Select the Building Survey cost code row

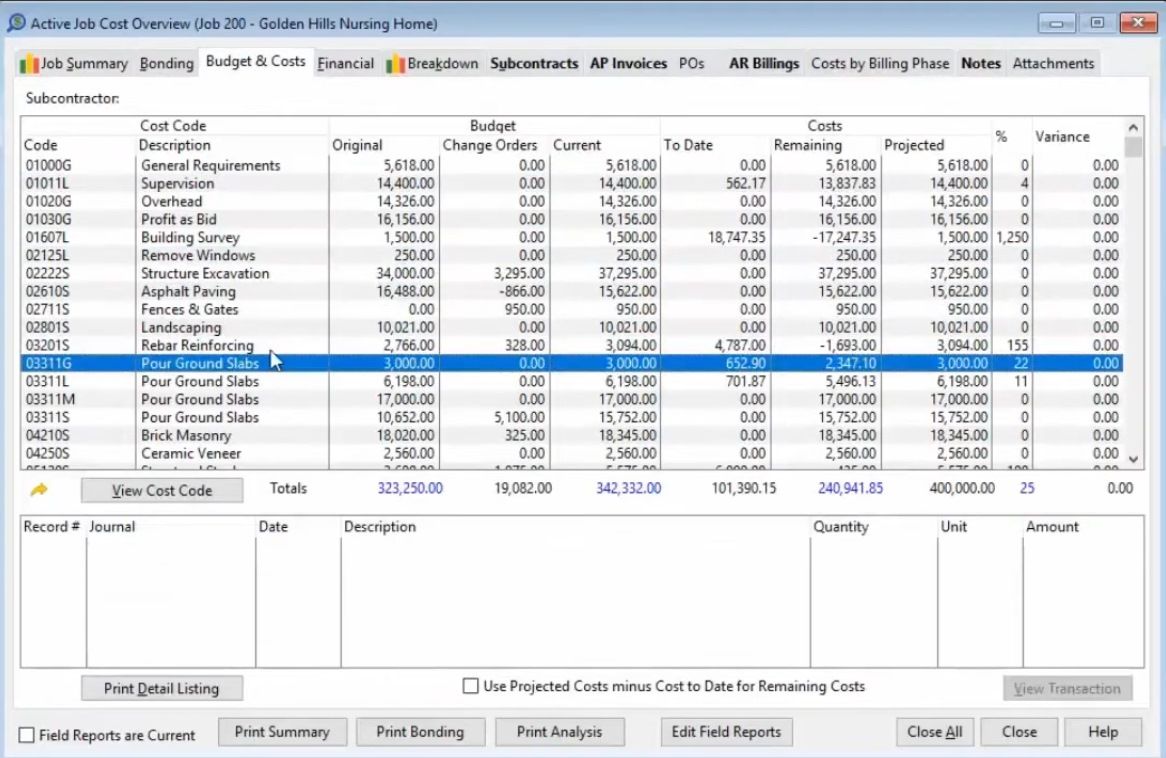pyautogui.click(x=190, y=238)
